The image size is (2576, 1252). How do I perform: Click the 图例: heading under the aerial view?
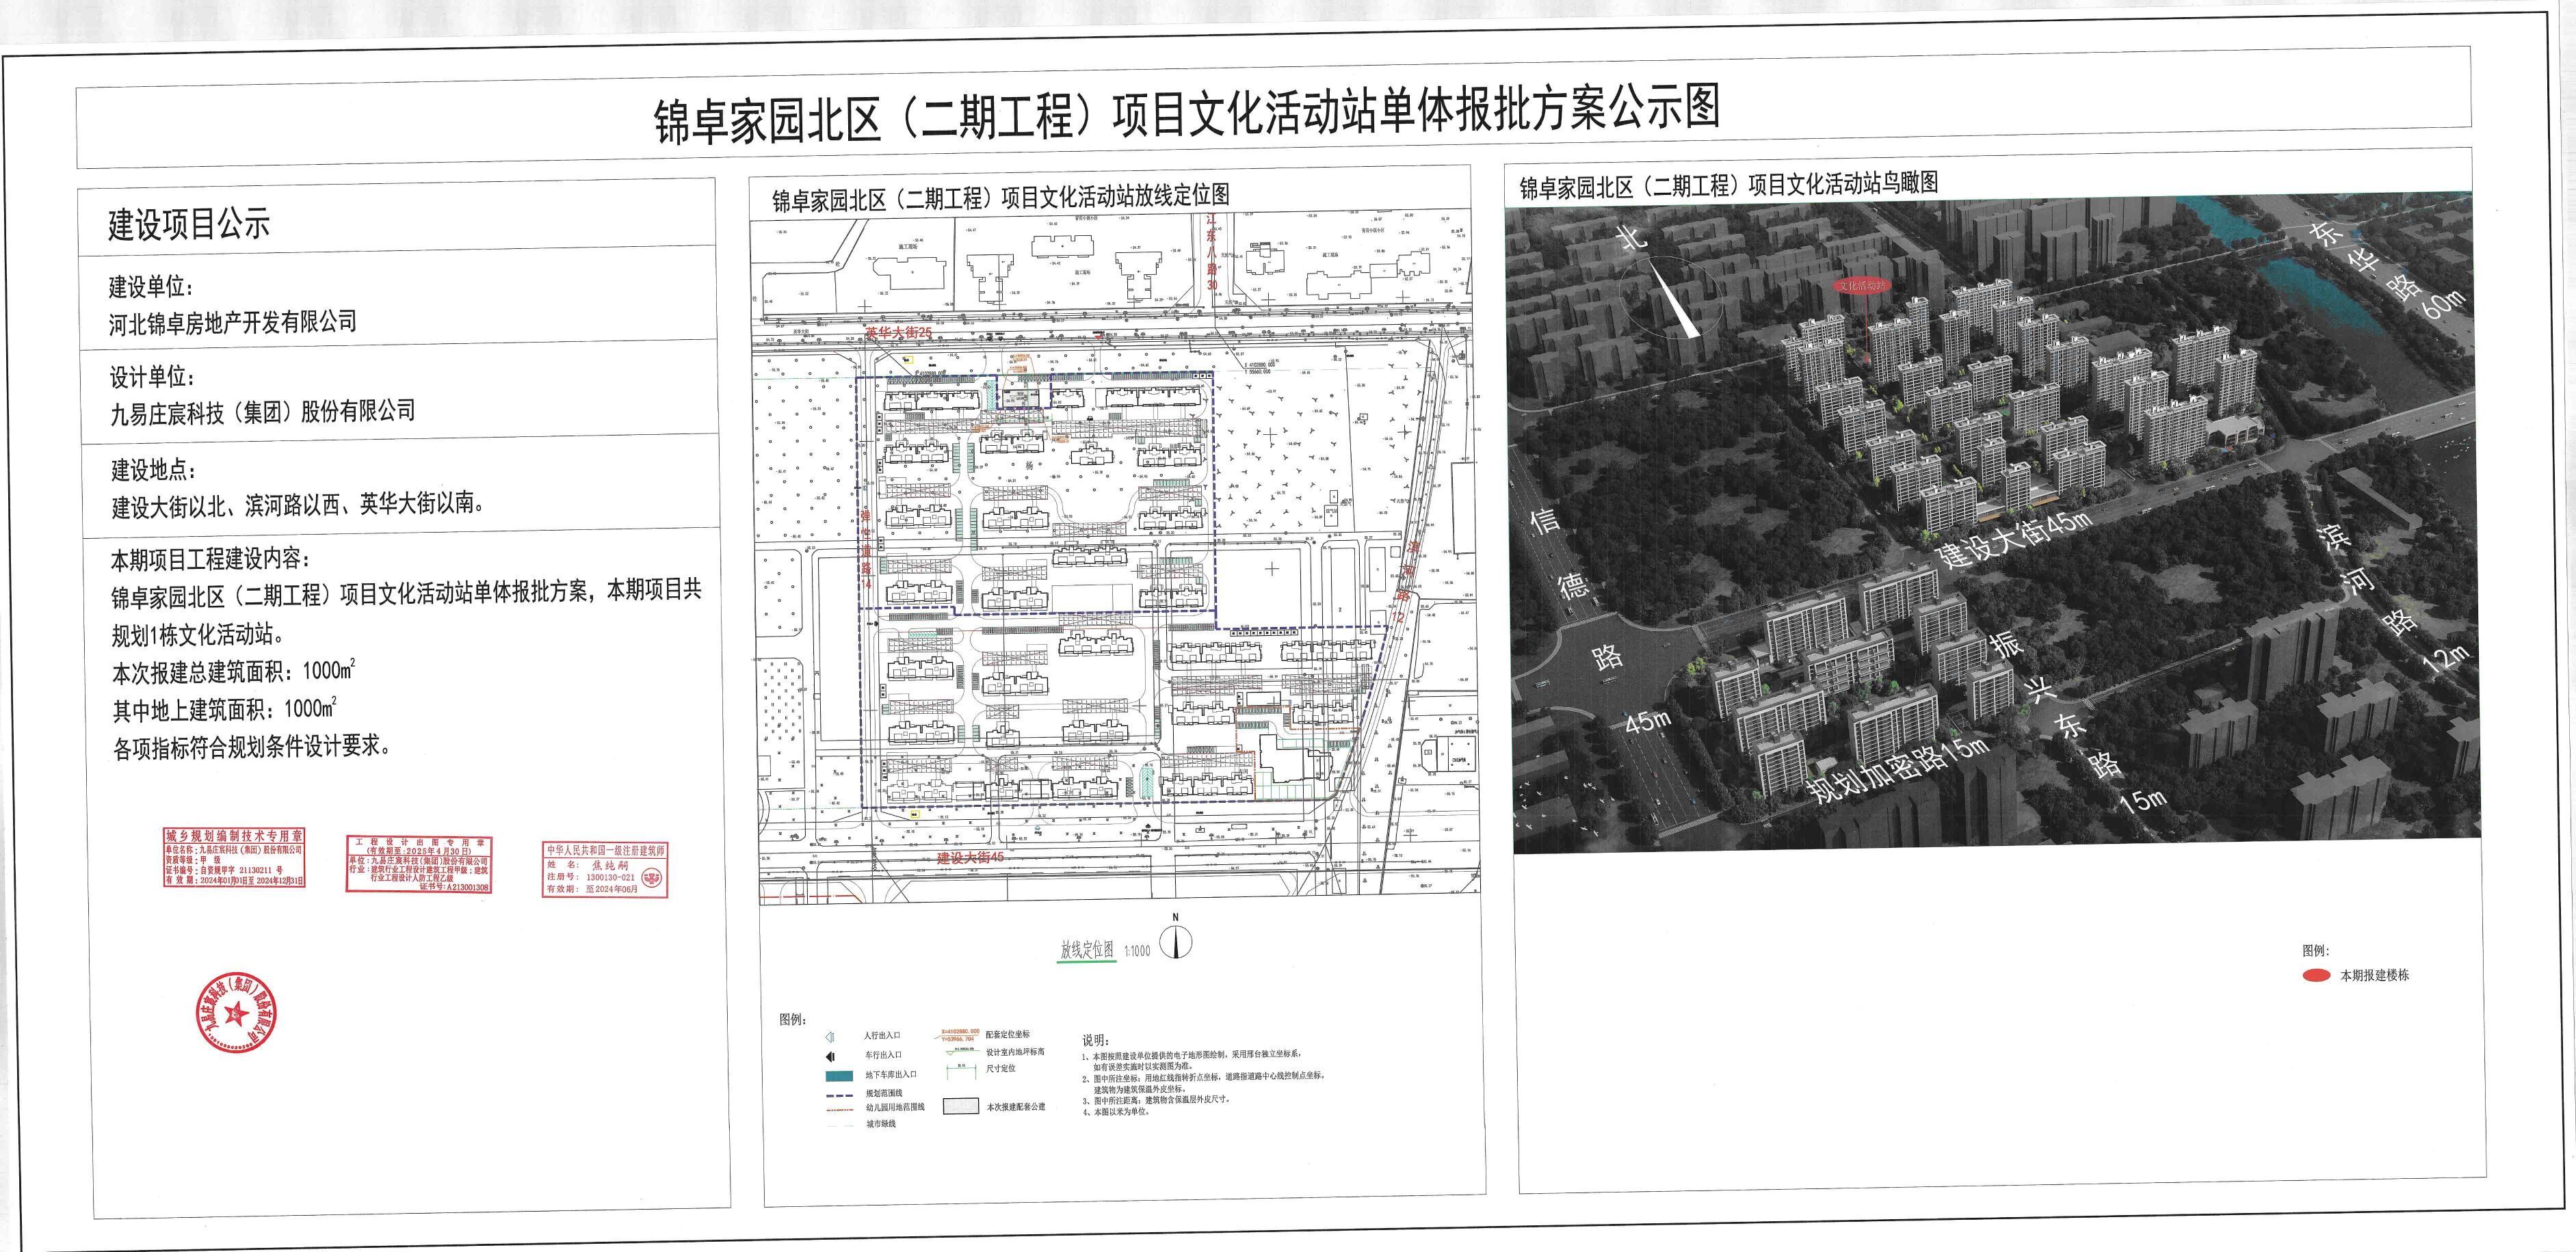click(2315, 951)
